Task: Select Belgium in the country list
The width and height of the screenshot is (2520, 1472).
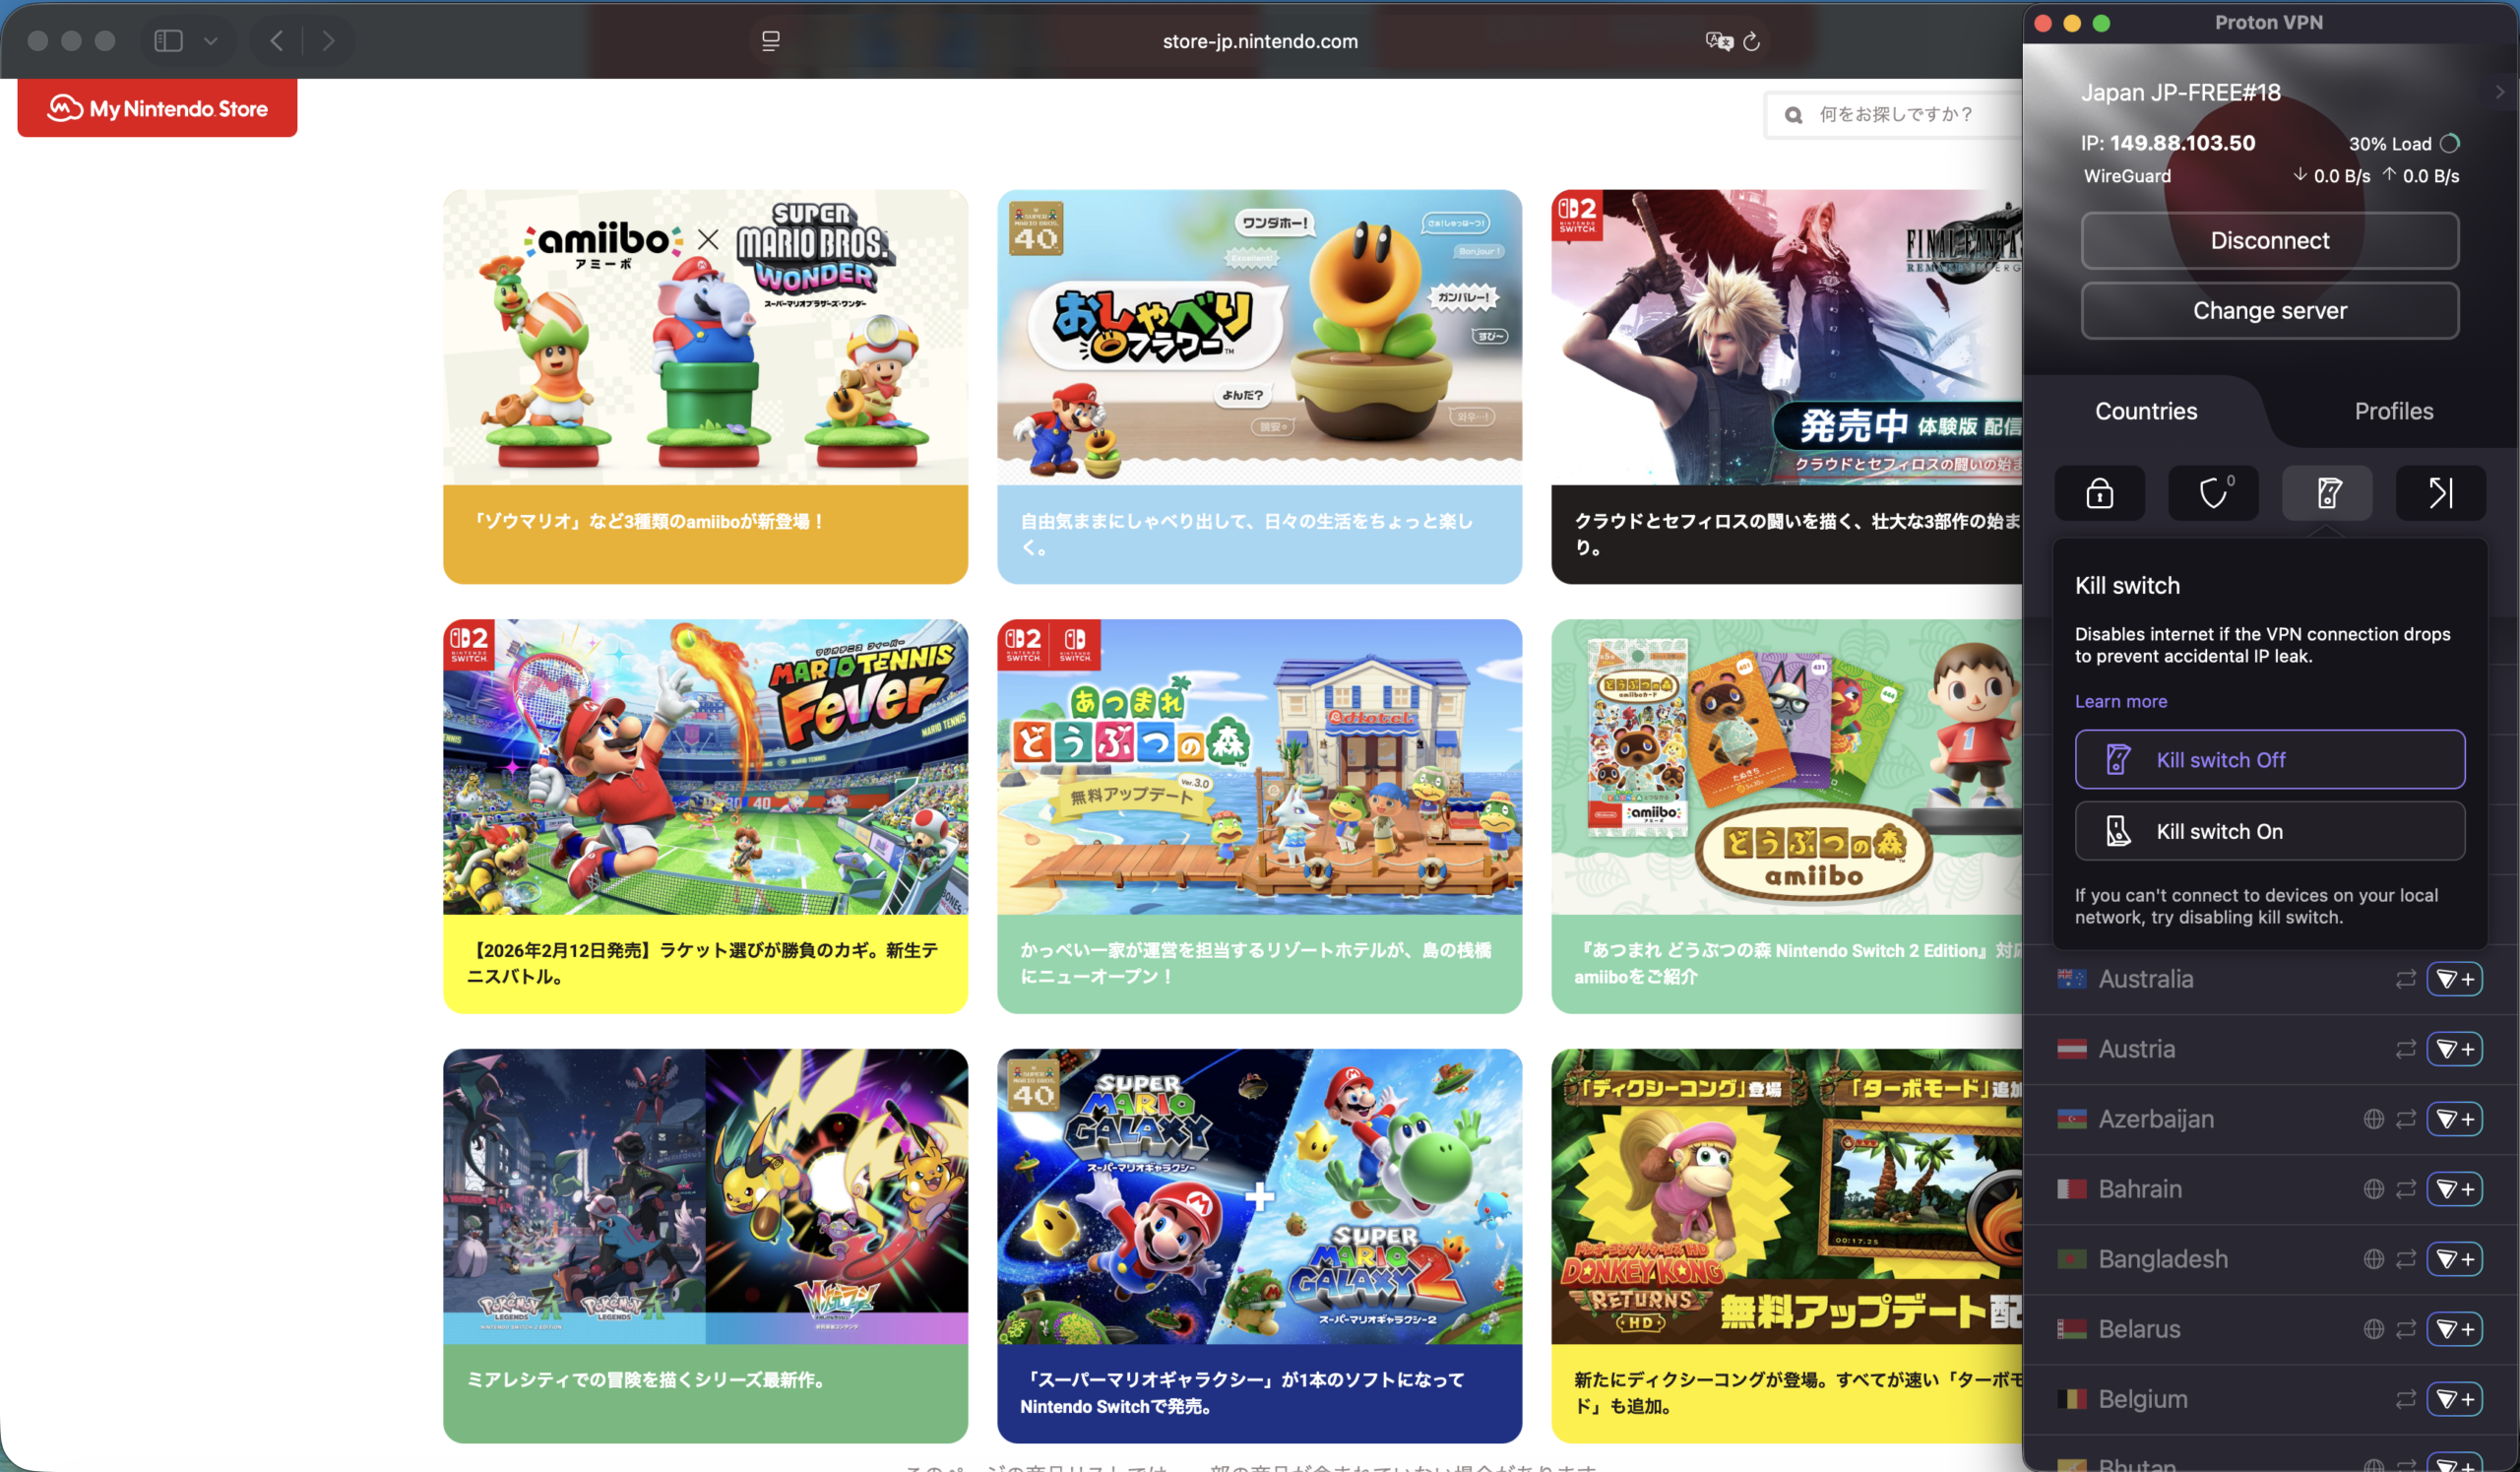Action: coord(2143,1399)
